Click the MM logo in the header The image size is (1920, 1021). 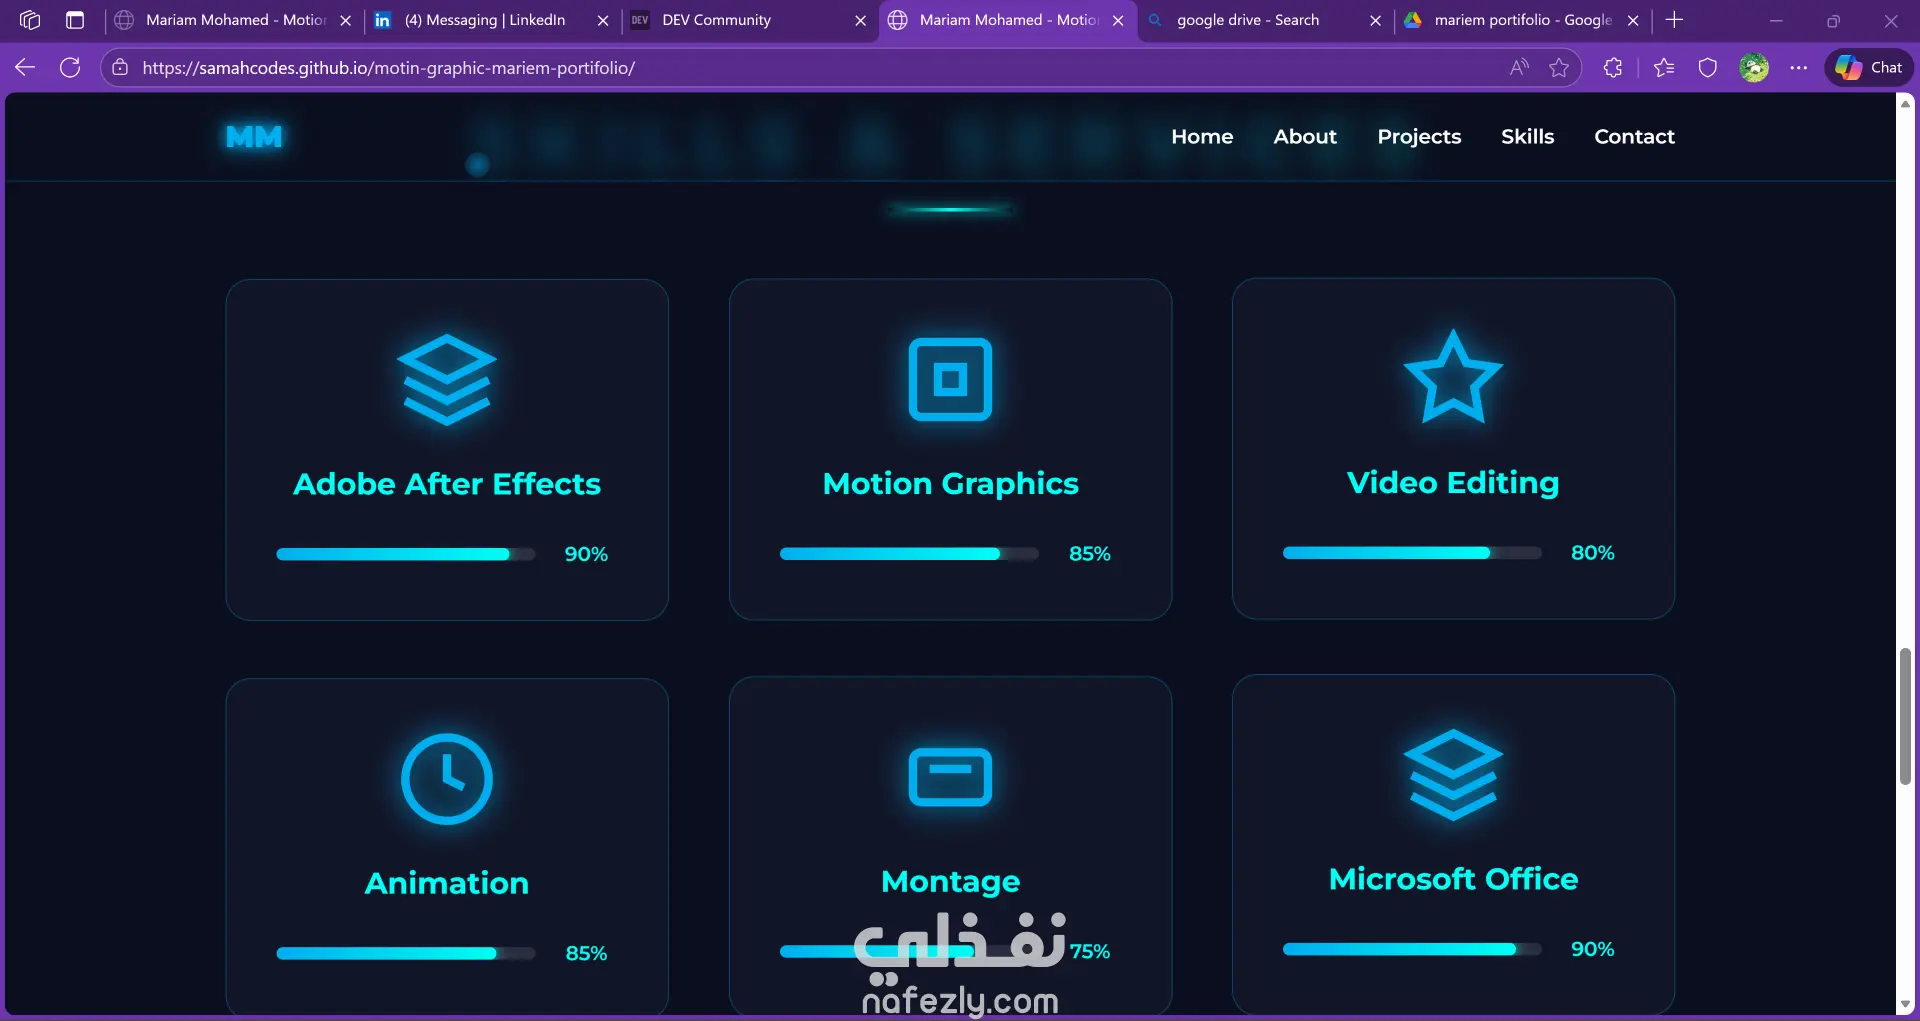coord(254,137)
